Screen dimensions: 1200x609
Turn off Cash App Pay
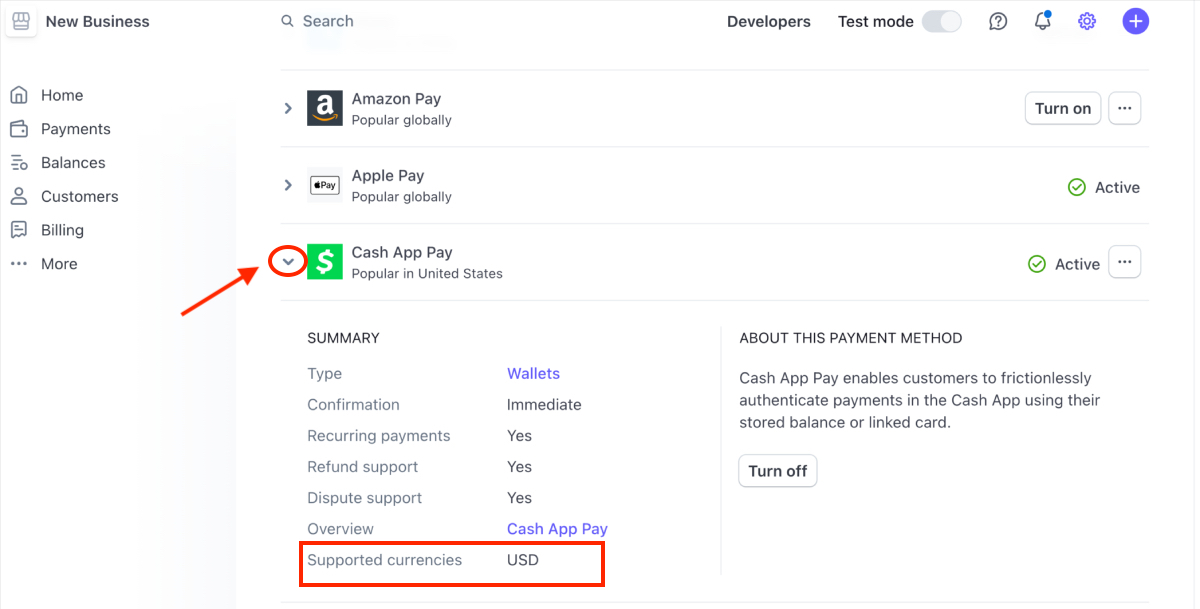(x=778, y=471)
